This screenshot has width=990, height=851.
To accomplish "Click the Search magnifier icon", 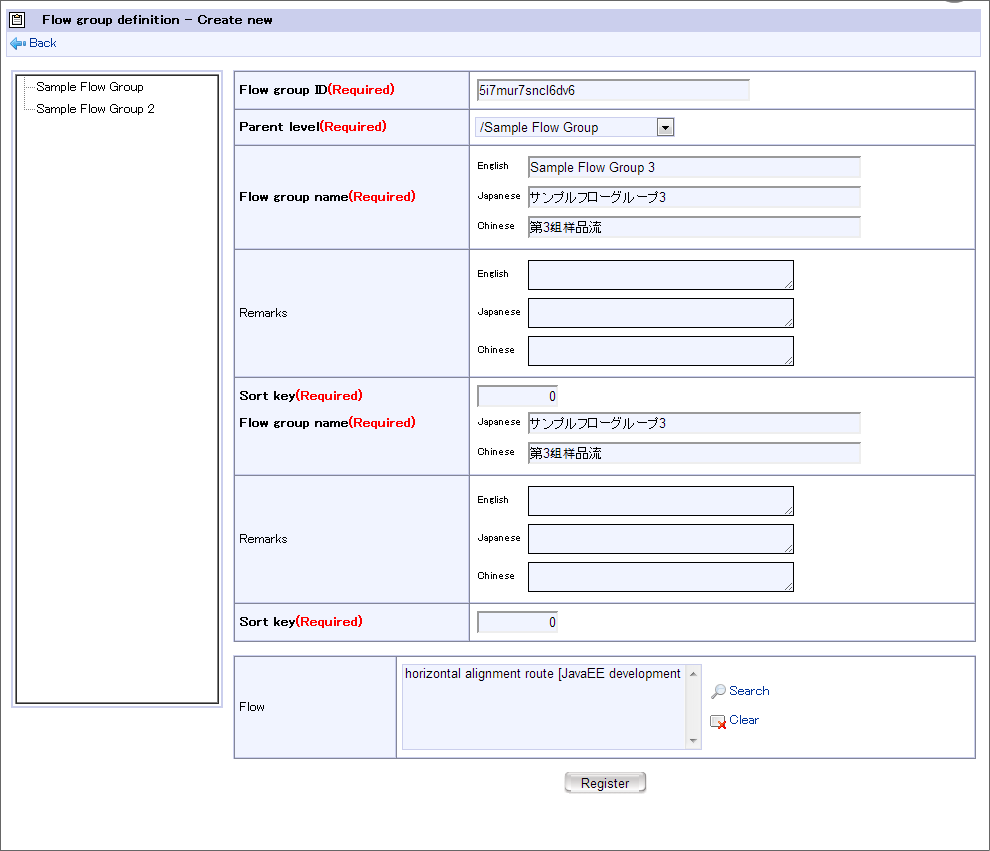I will (718, 691).
